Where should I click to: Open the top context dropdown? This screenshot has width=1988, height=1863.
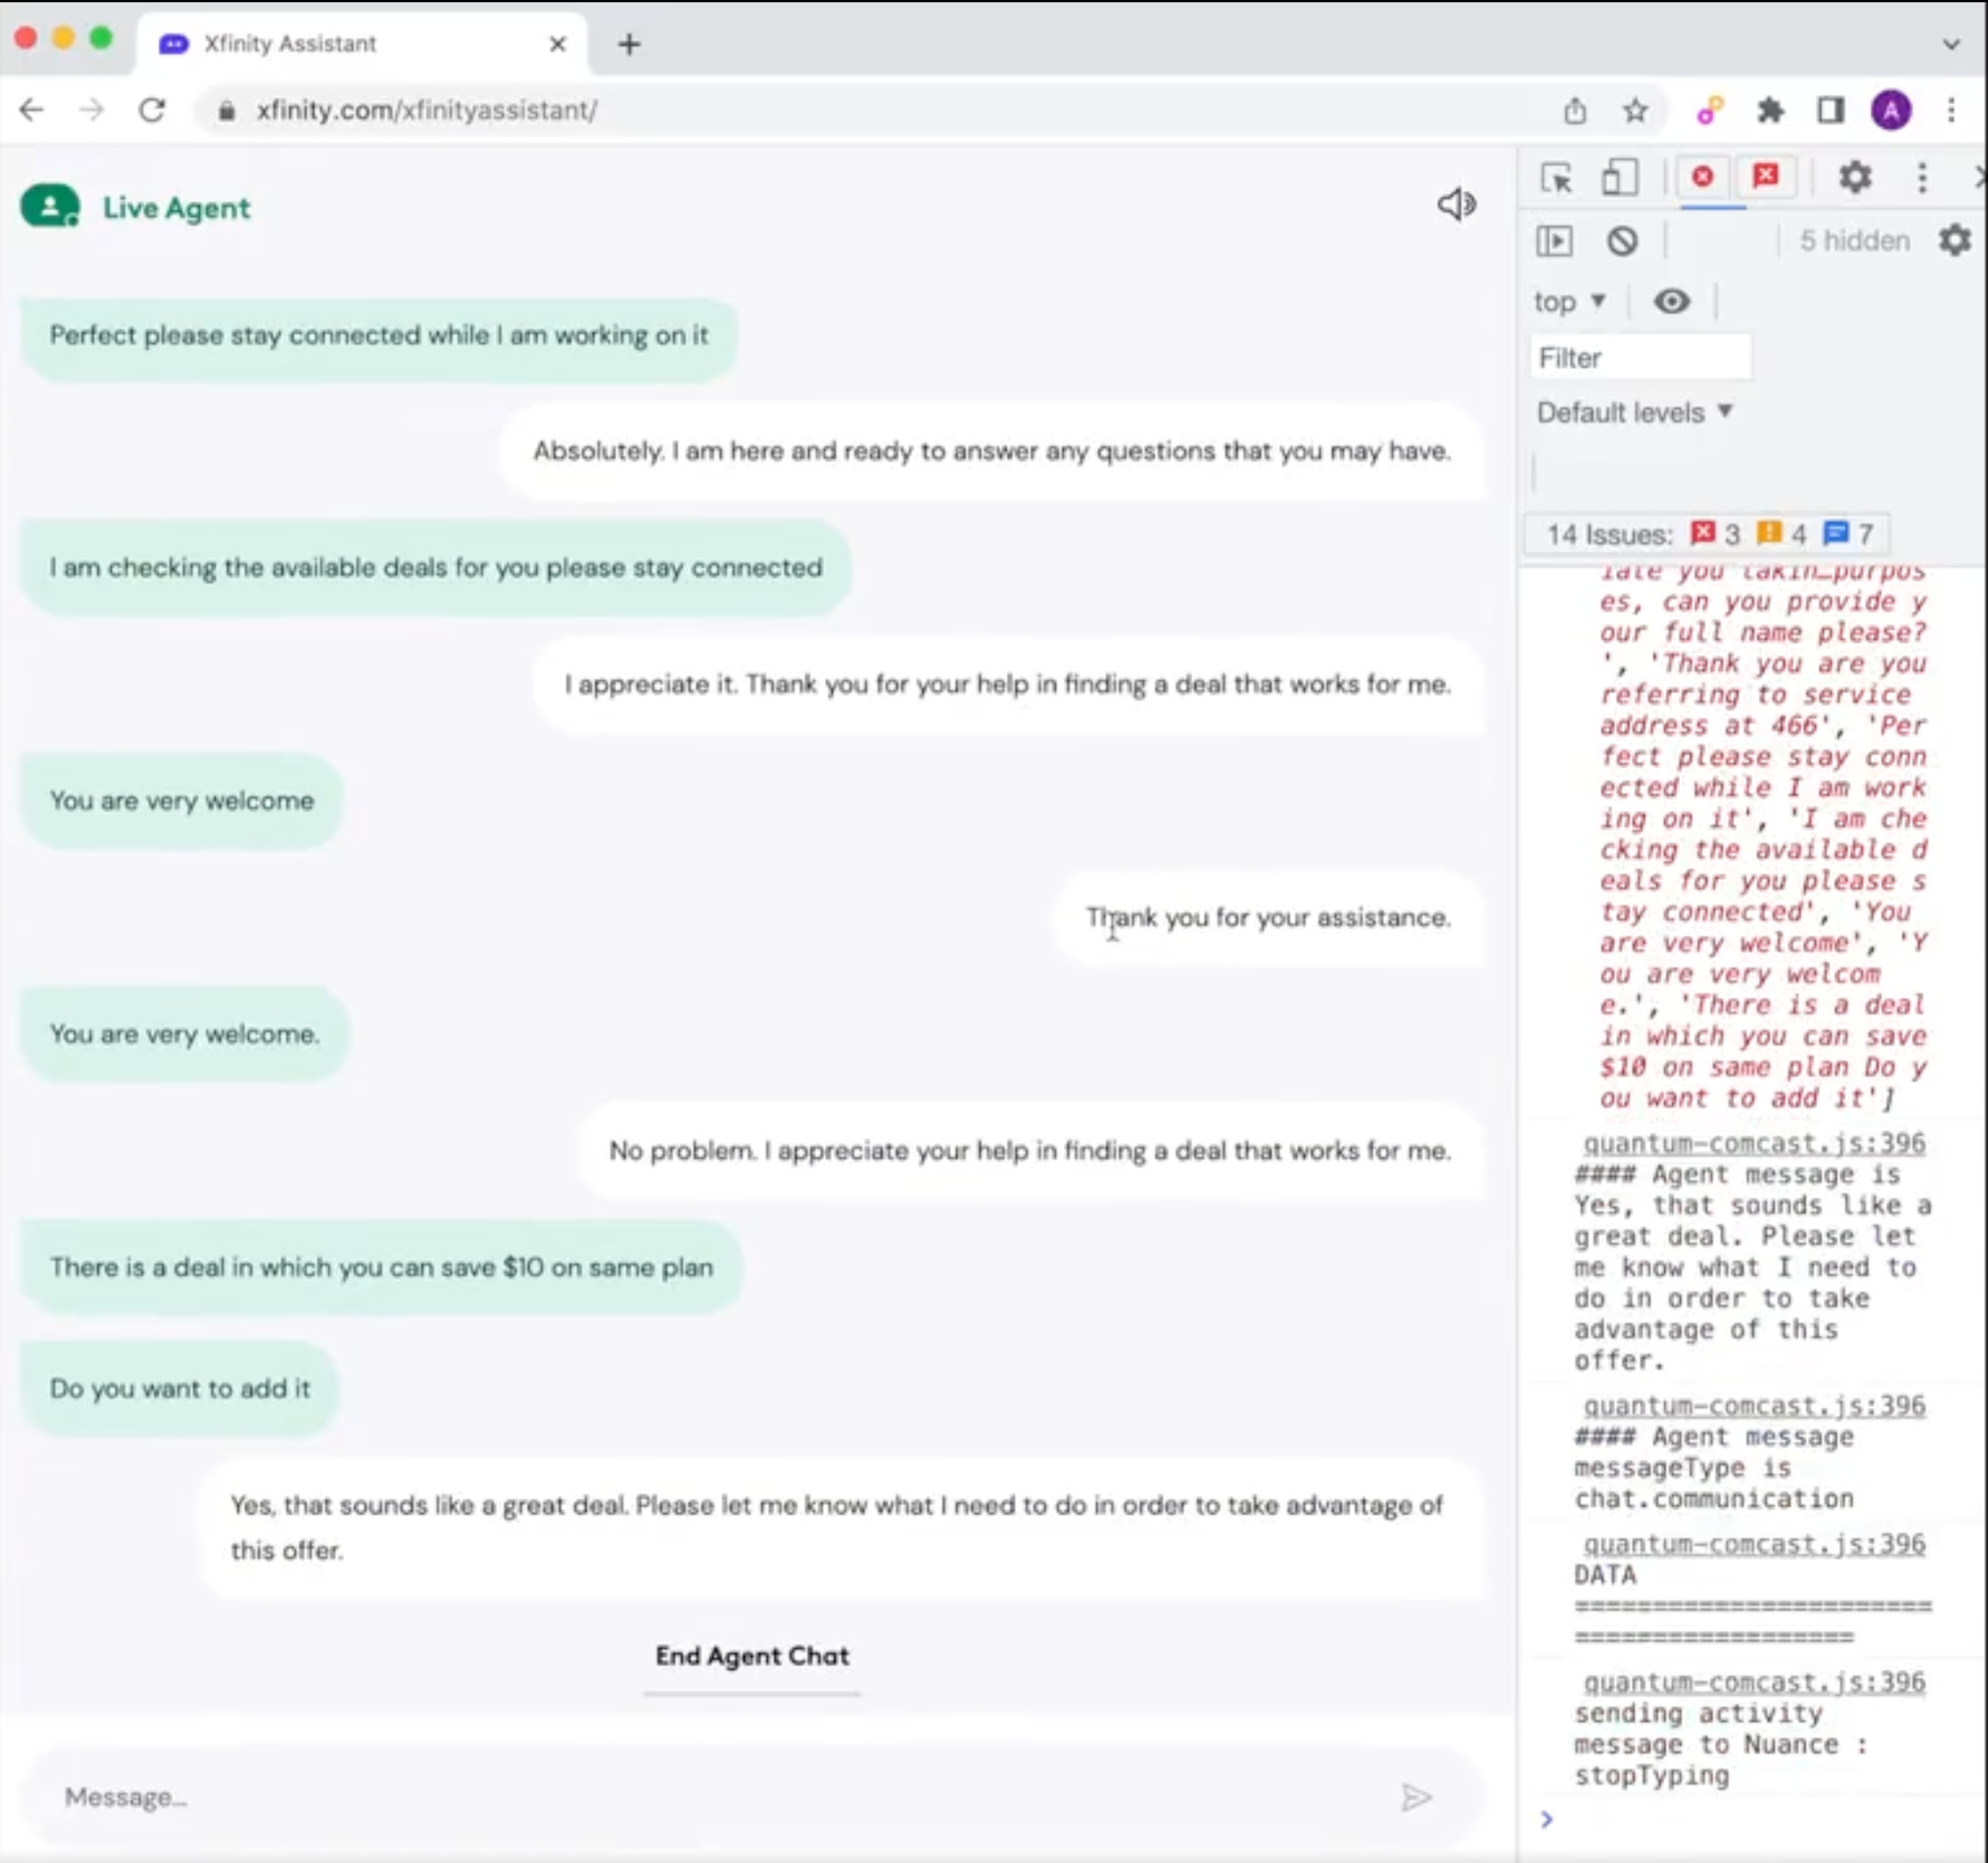click(1570, 301)
